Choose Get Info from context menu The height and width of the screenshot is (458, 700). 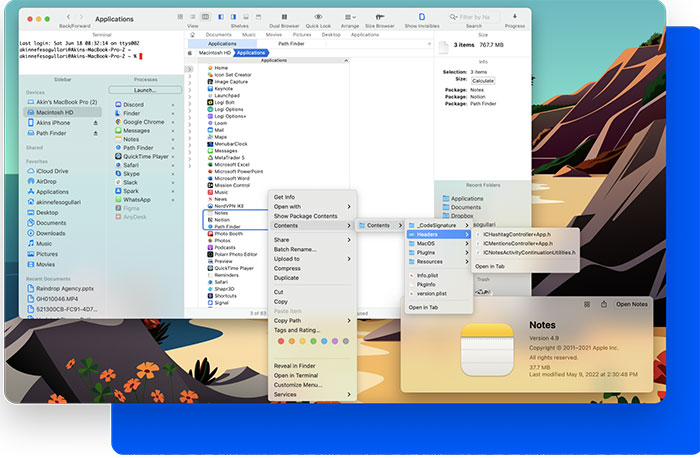coord(284,197)
